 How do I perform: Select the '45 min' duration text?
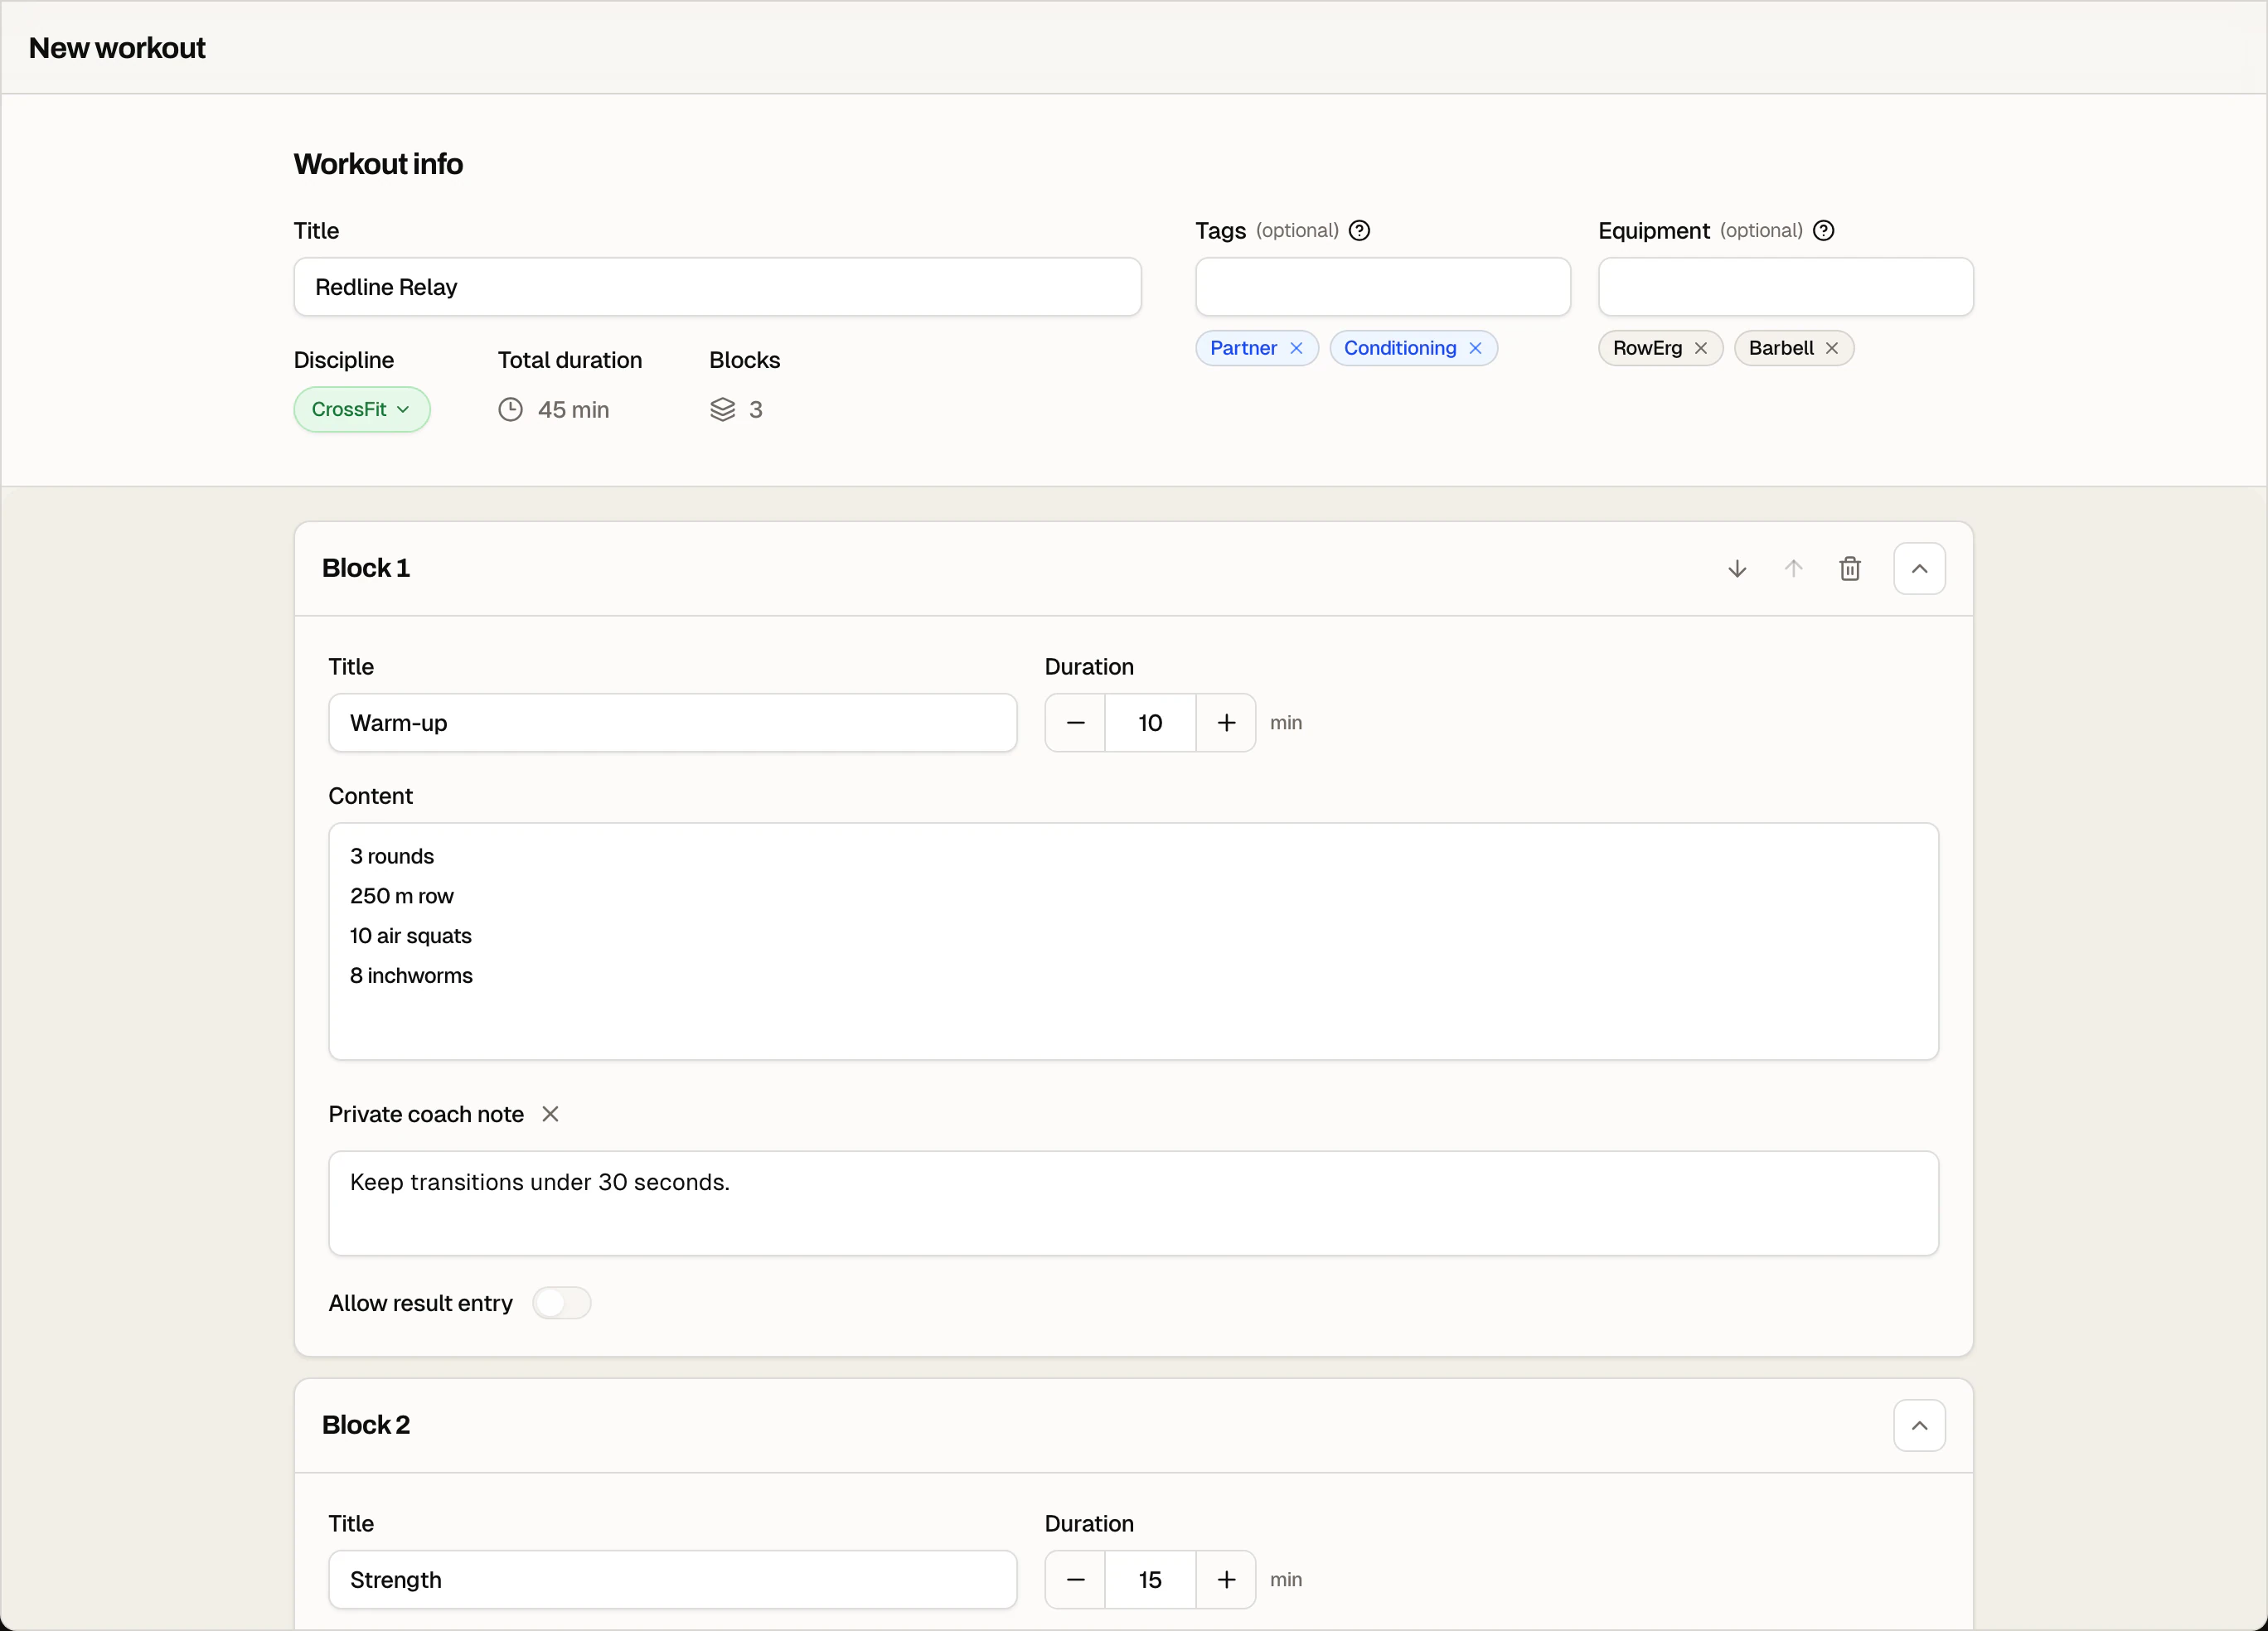573,410
